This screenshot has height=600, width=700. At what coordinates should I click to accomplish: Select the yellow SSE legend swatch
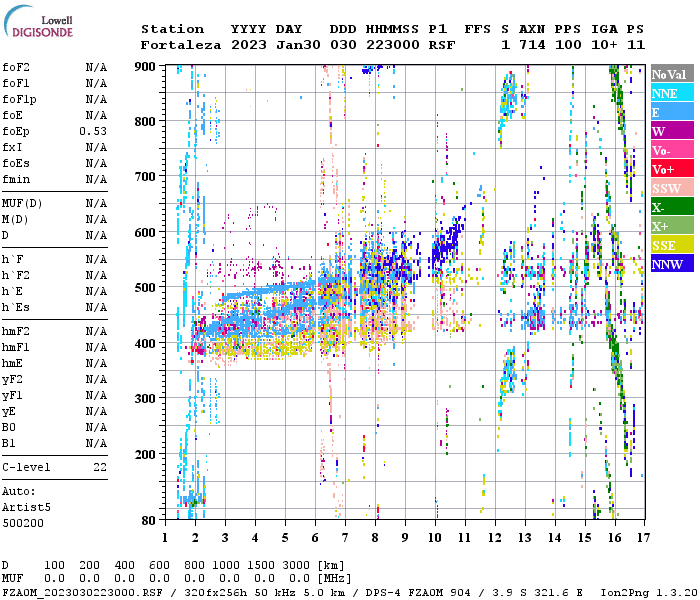(672, 245)
